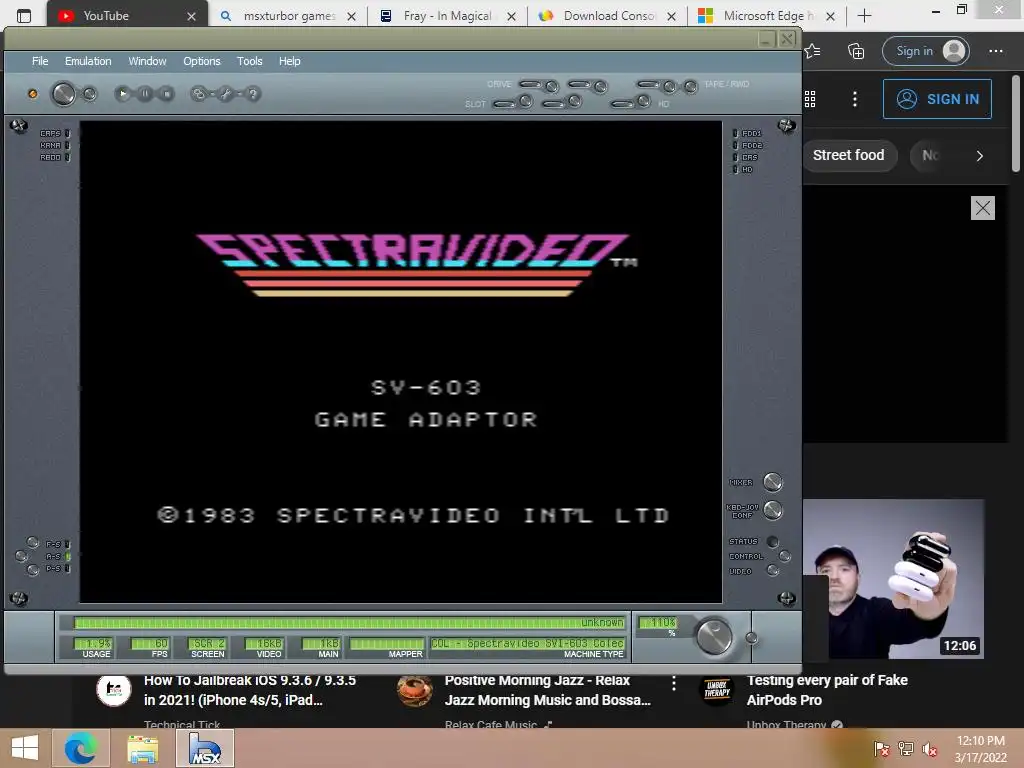Viewport: 1024px width, 768px height.
Task: Click the 'unknown' status bar at bottom
Action: tap(349, 622)
